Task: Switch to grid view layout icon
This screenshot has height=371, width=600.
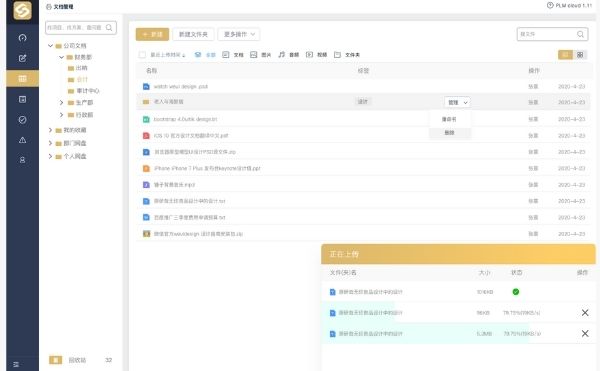Action: tap(580, 55)
